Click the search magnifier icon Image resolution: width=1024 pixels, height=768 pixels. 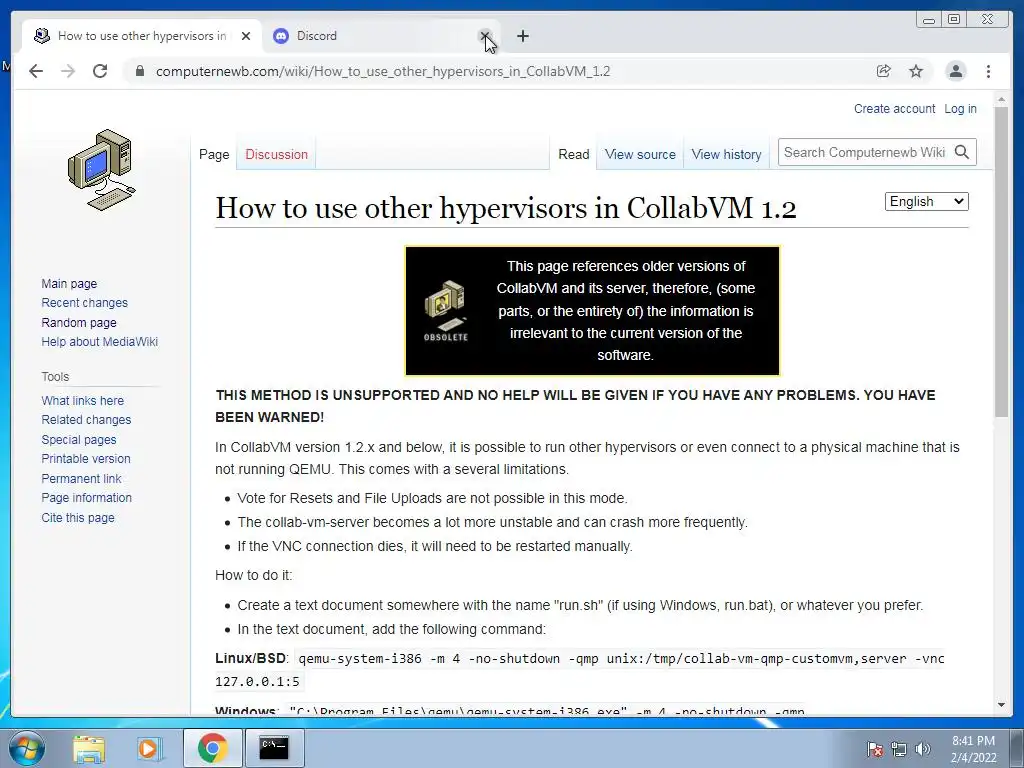coord(961,152)
